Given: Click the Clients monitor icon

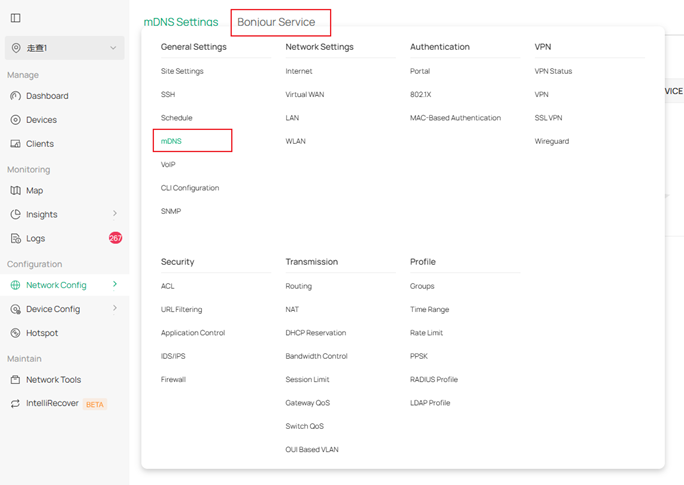Looking at the screenshot, I should coord(15,144).
